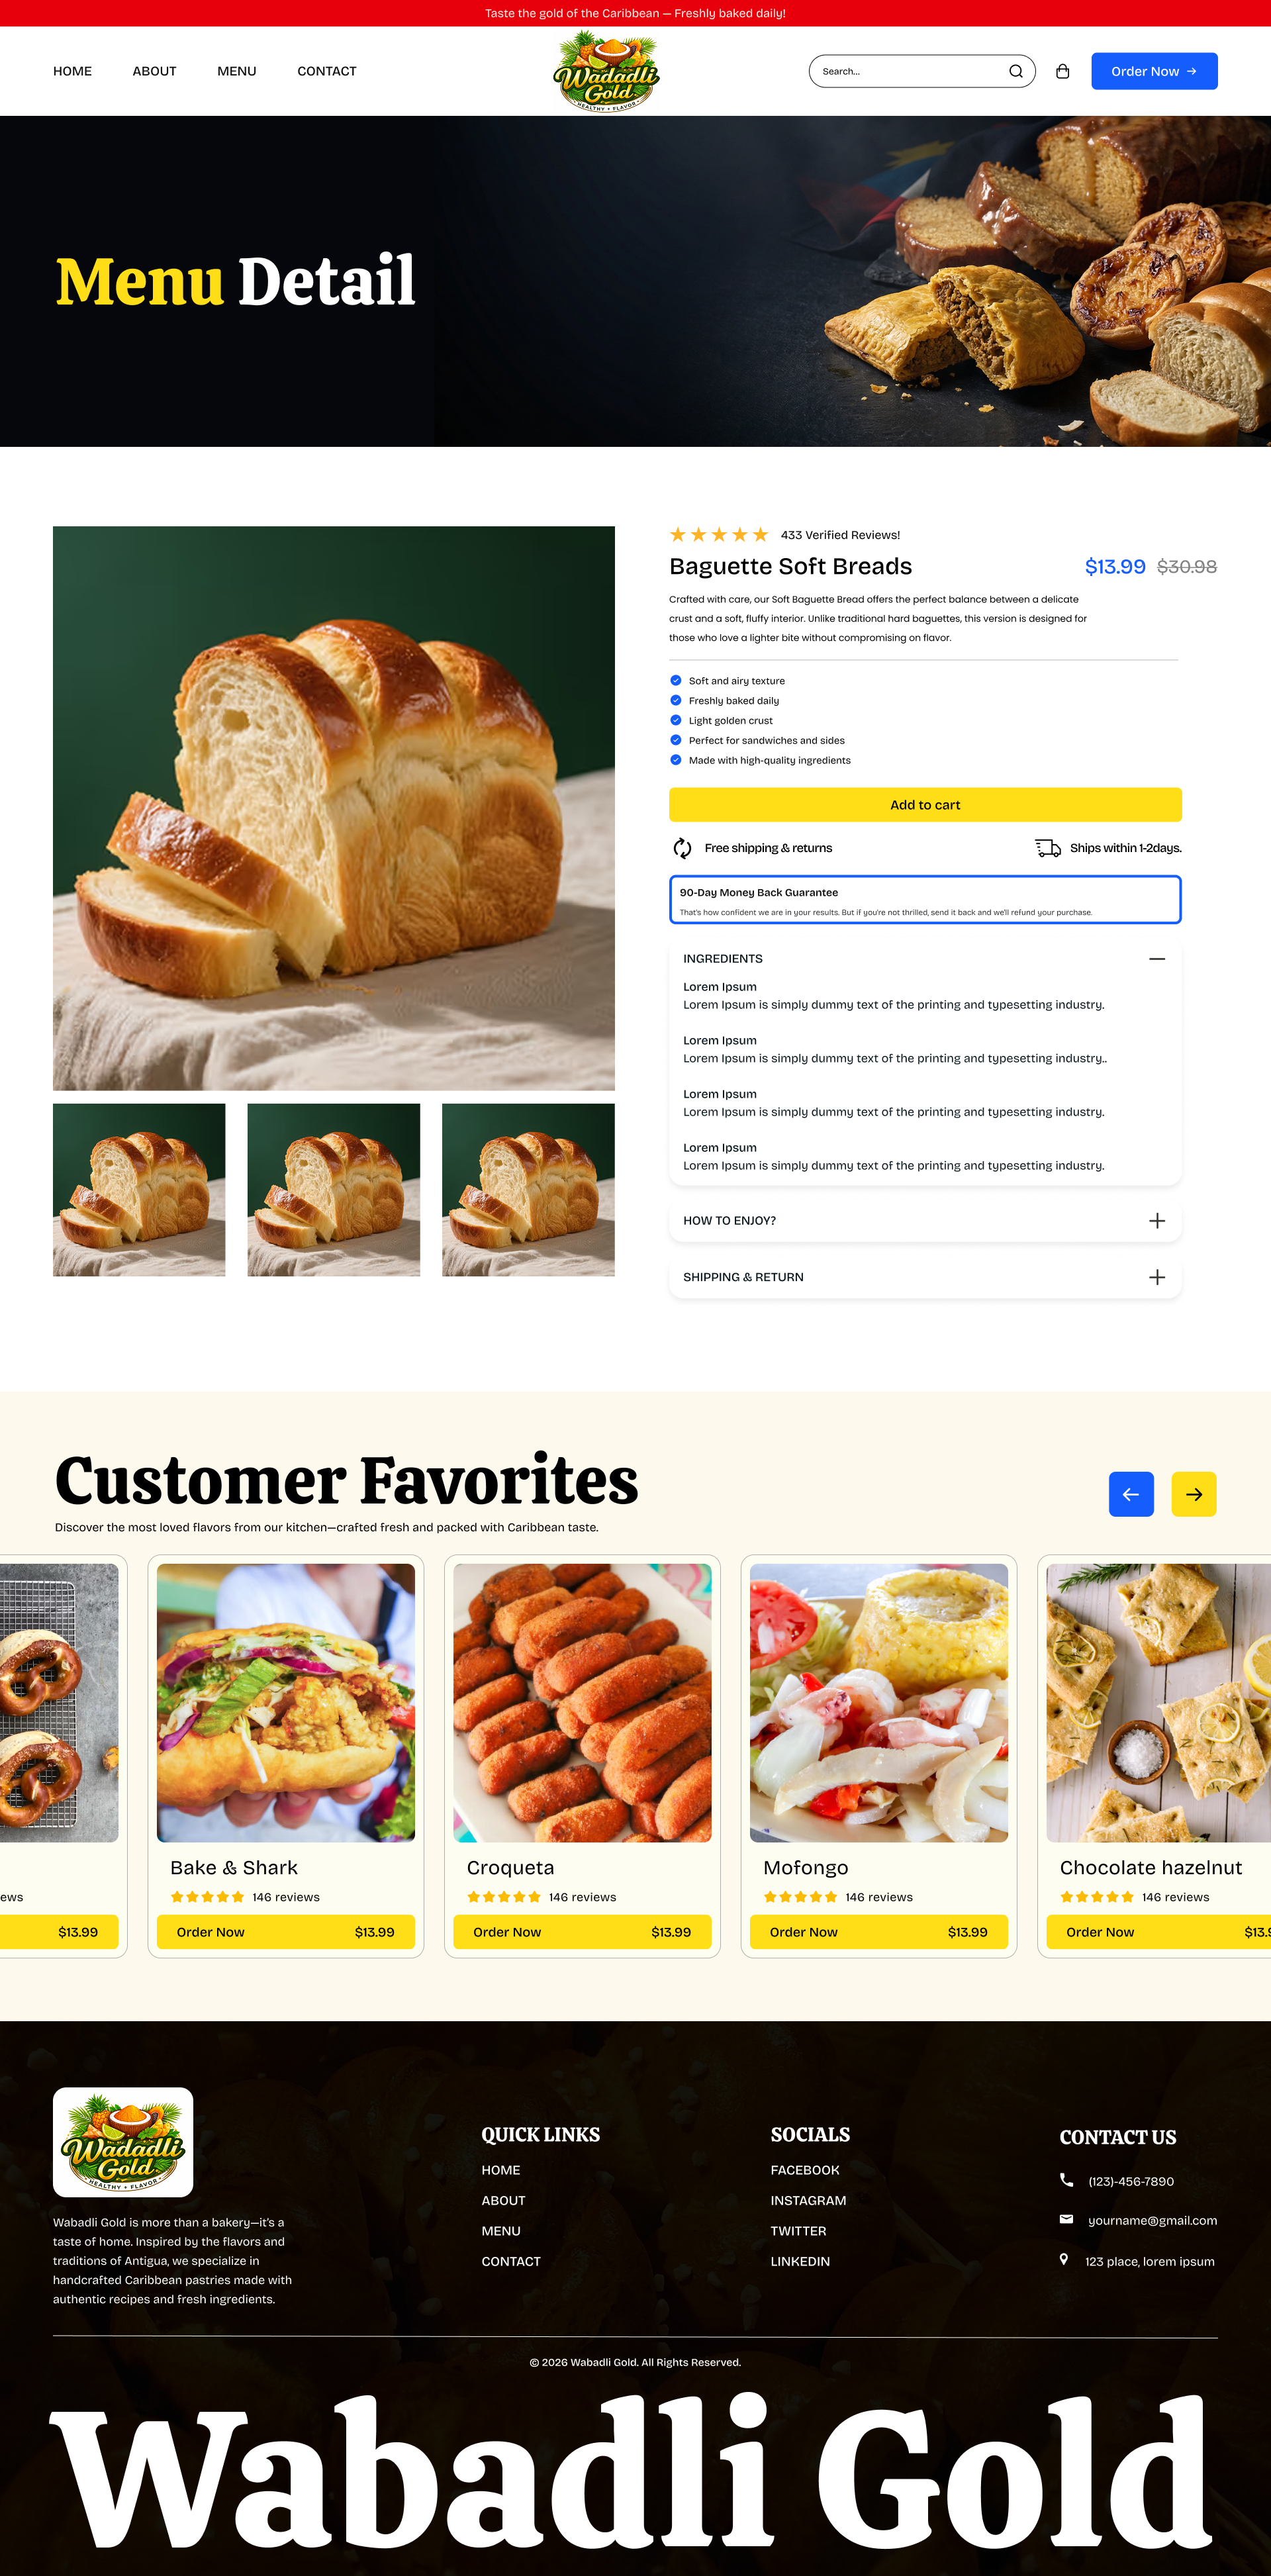Image resolution: width=1271 pixels, height=2576 pixels.
Task: Click checkmark beside Made with high-quality ingredients
Action: pos(676,760)
